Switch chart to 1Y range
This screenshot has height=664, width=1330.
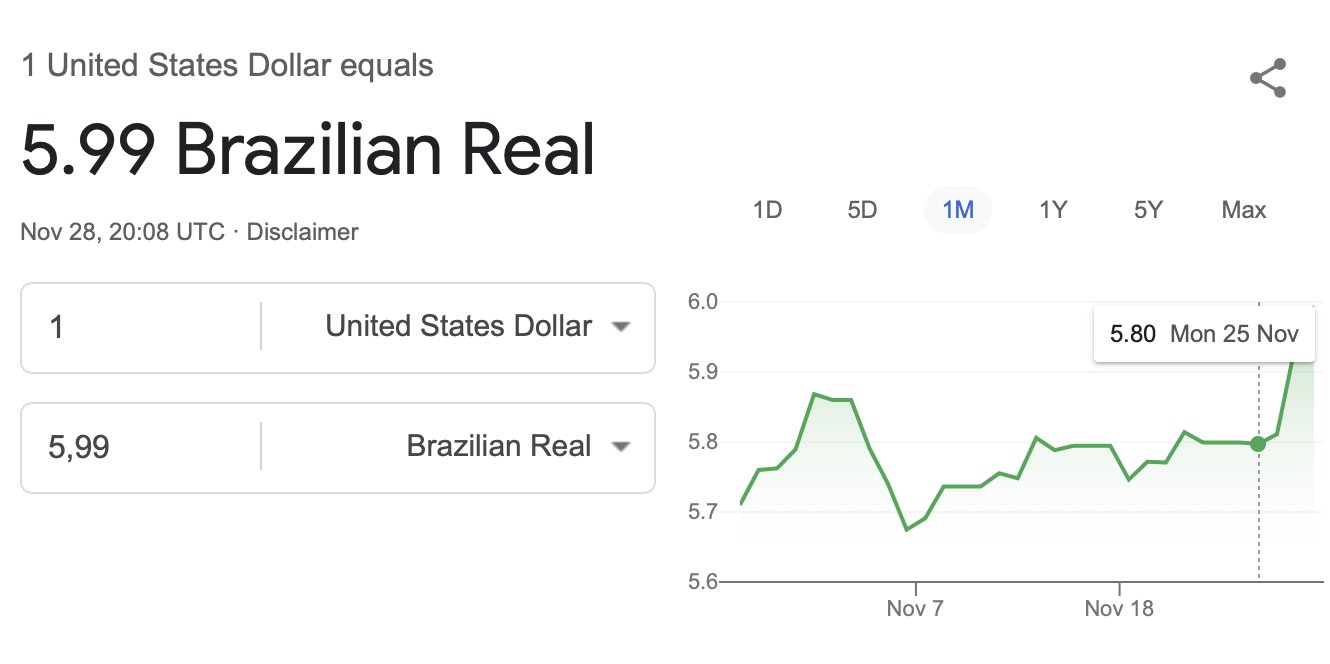[x=1053, y=210]
